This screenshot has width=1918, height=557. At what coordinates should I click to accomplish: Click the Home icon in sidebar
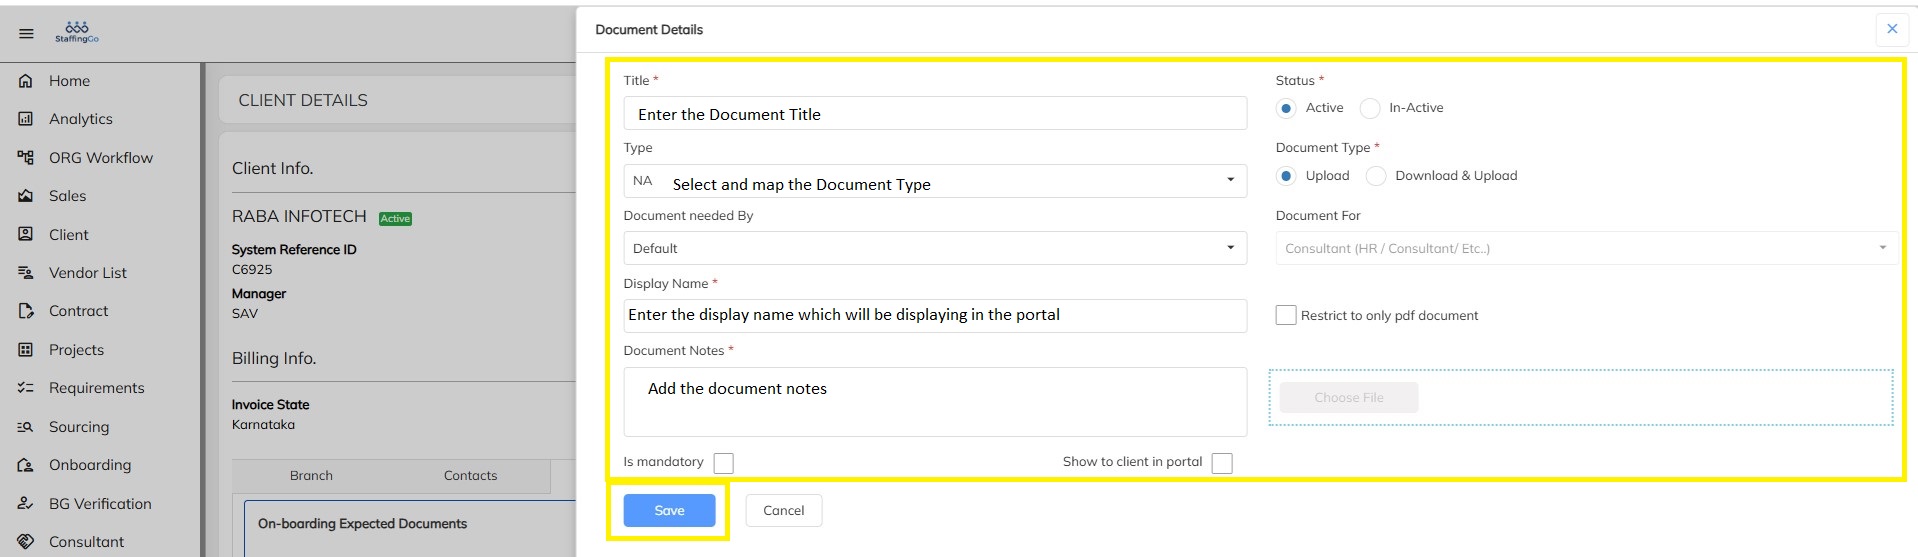click(x=26, y=81)
